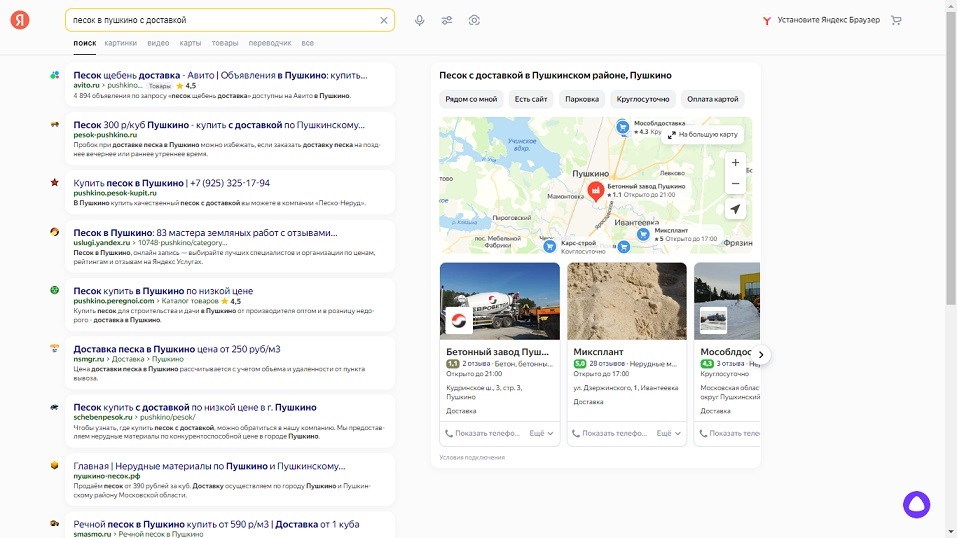Open the "карты" search tab
This screenshot has height=538, width=957.
pos(190,43)
